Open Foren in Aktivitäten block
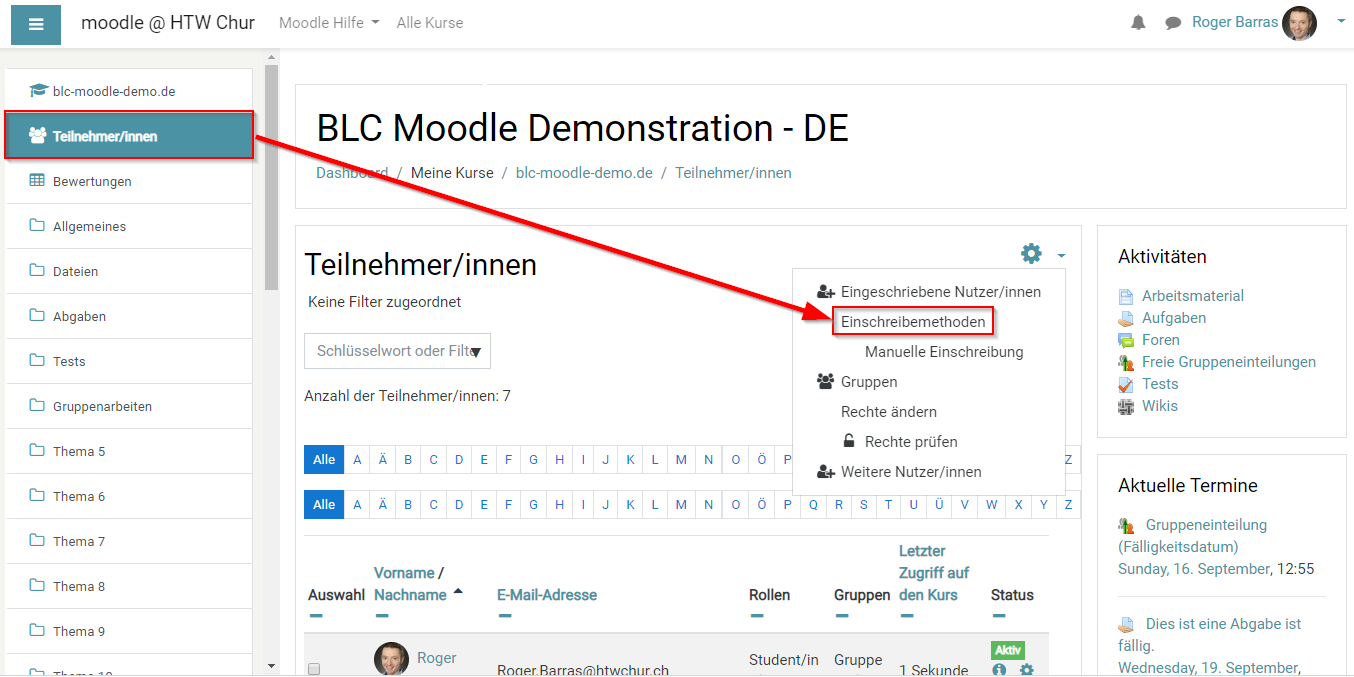Viewport: 1354px width, 677px height. point(1161,340)
